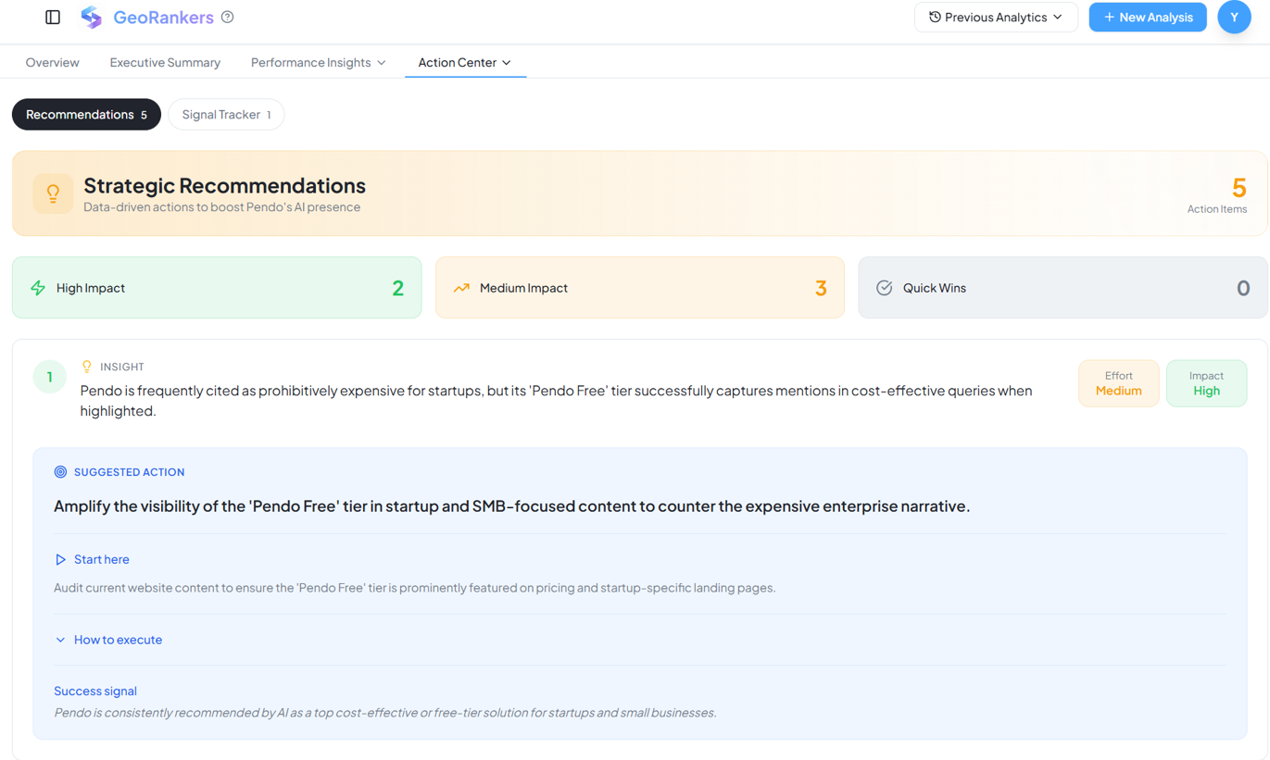Expand the Performance Insights menu chevron

pyautogui.click(x=381, y=63)
